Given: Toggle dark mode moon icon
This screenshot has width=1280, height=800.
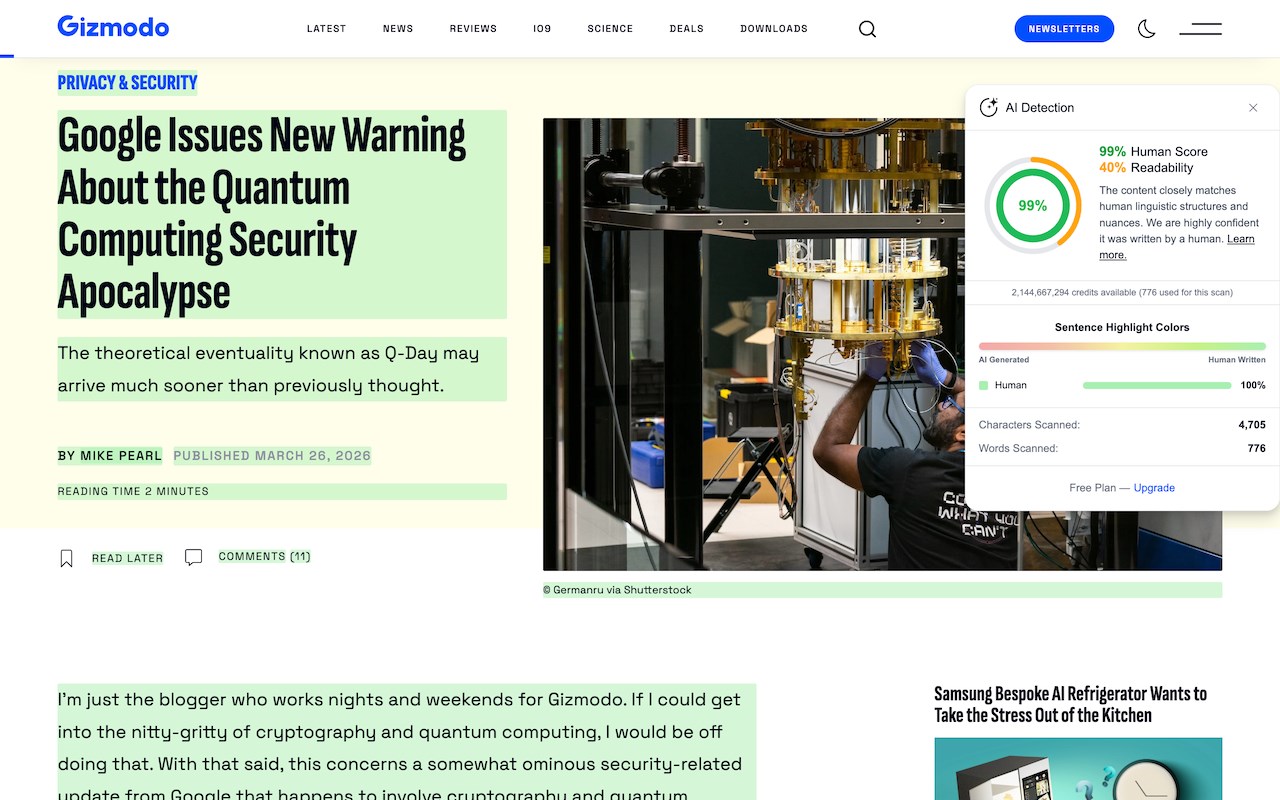Looking at the screenshot, I should click(1147, 29).
